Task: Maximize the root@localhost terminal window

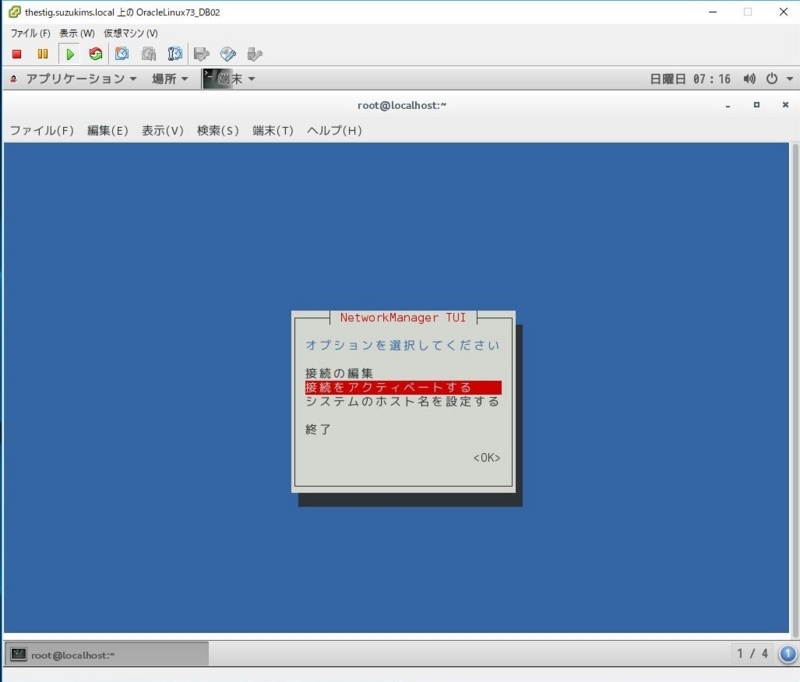Action: click(757, 105)
